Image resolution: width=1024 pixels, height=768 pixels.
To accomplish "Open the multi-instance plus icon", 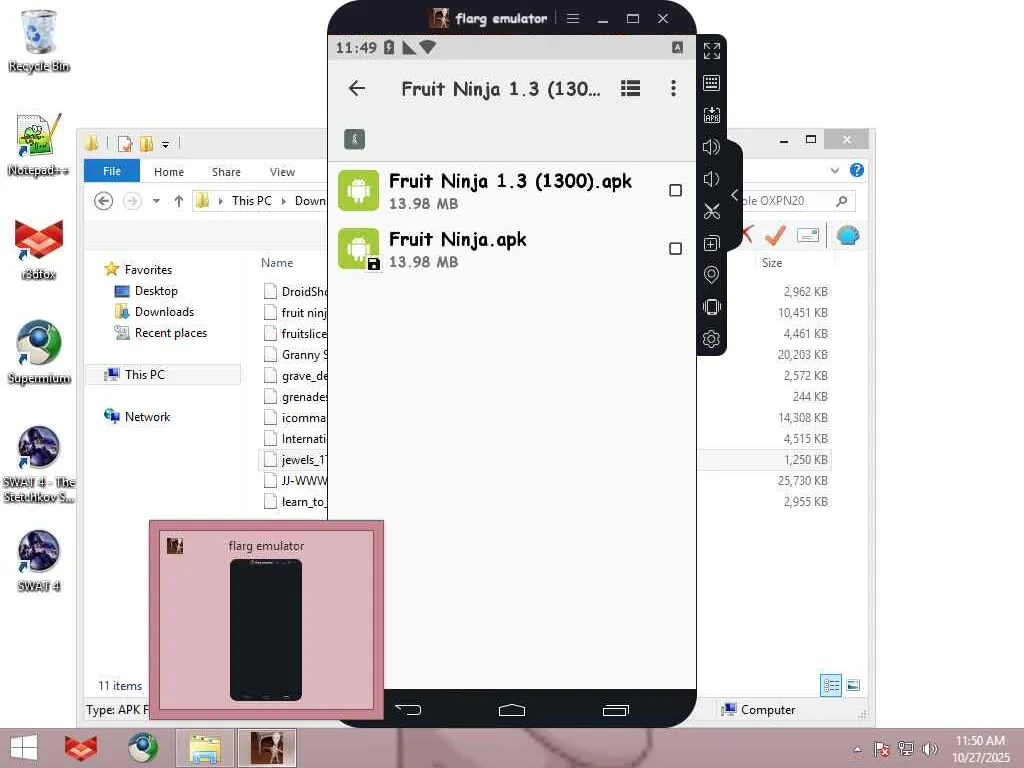I will (x=711, y=243).
